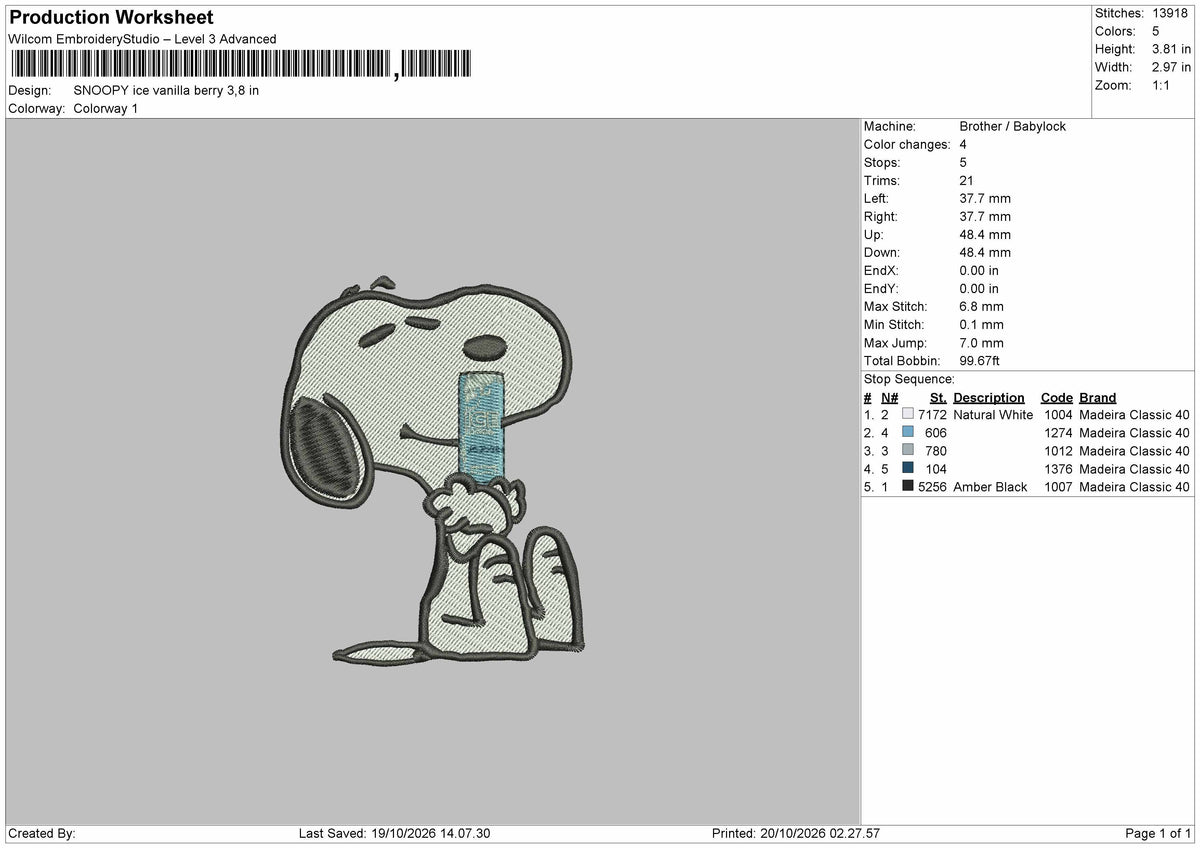Click the 'Production Worksheet' title
Image resolution: width=1200 pixels, height=848 pixels.
(x=111, y=18)
